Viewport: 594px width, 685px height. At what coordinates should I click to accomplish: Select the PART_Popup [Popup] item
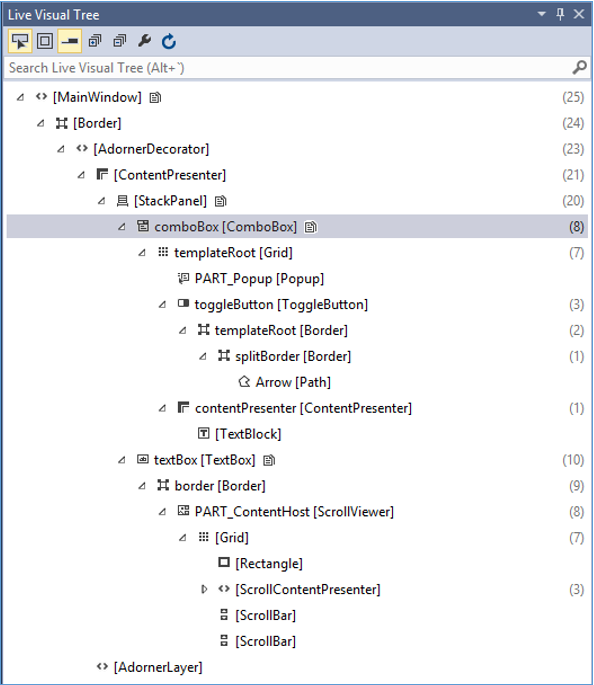pos(259,279)
